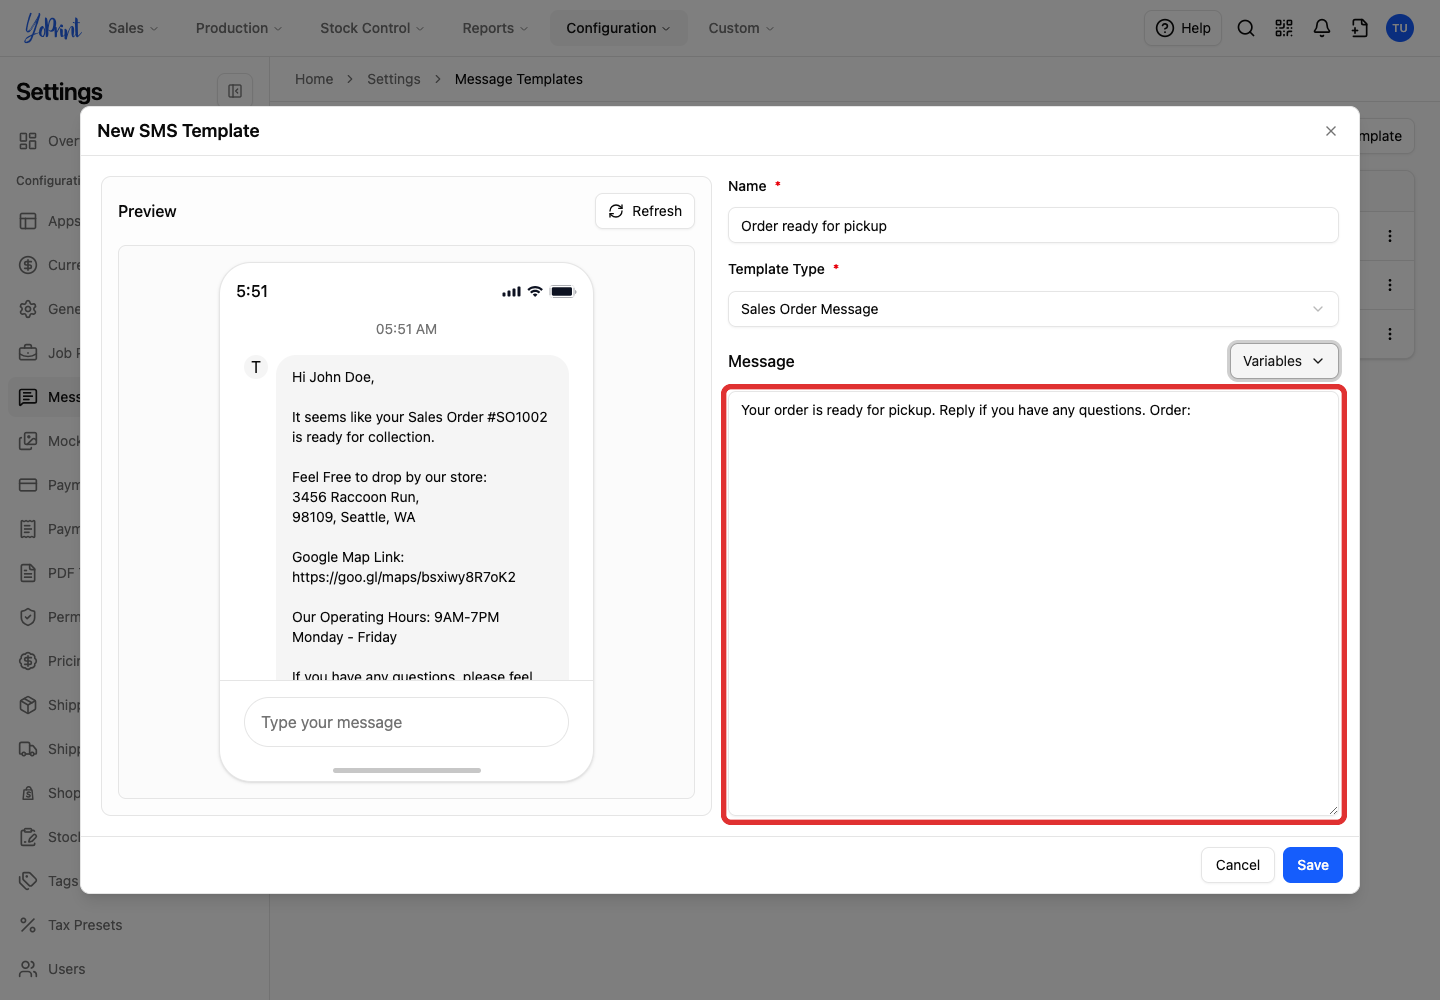1440x1000 pixels.
Task: Go to Home breadcrumb link
Action: click(314, 79)
